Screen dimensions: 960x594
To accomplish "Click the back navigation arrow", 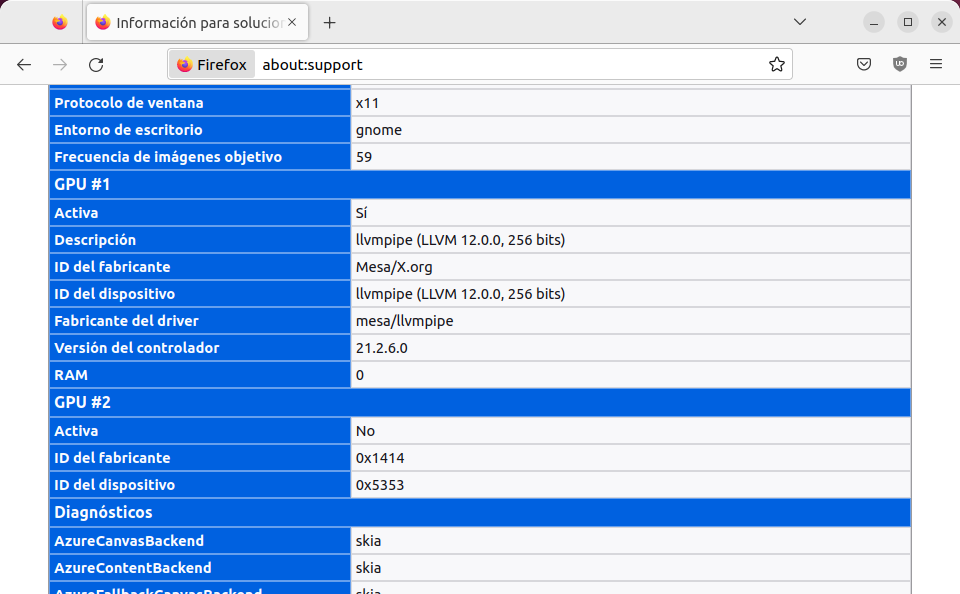I will 24,64.
